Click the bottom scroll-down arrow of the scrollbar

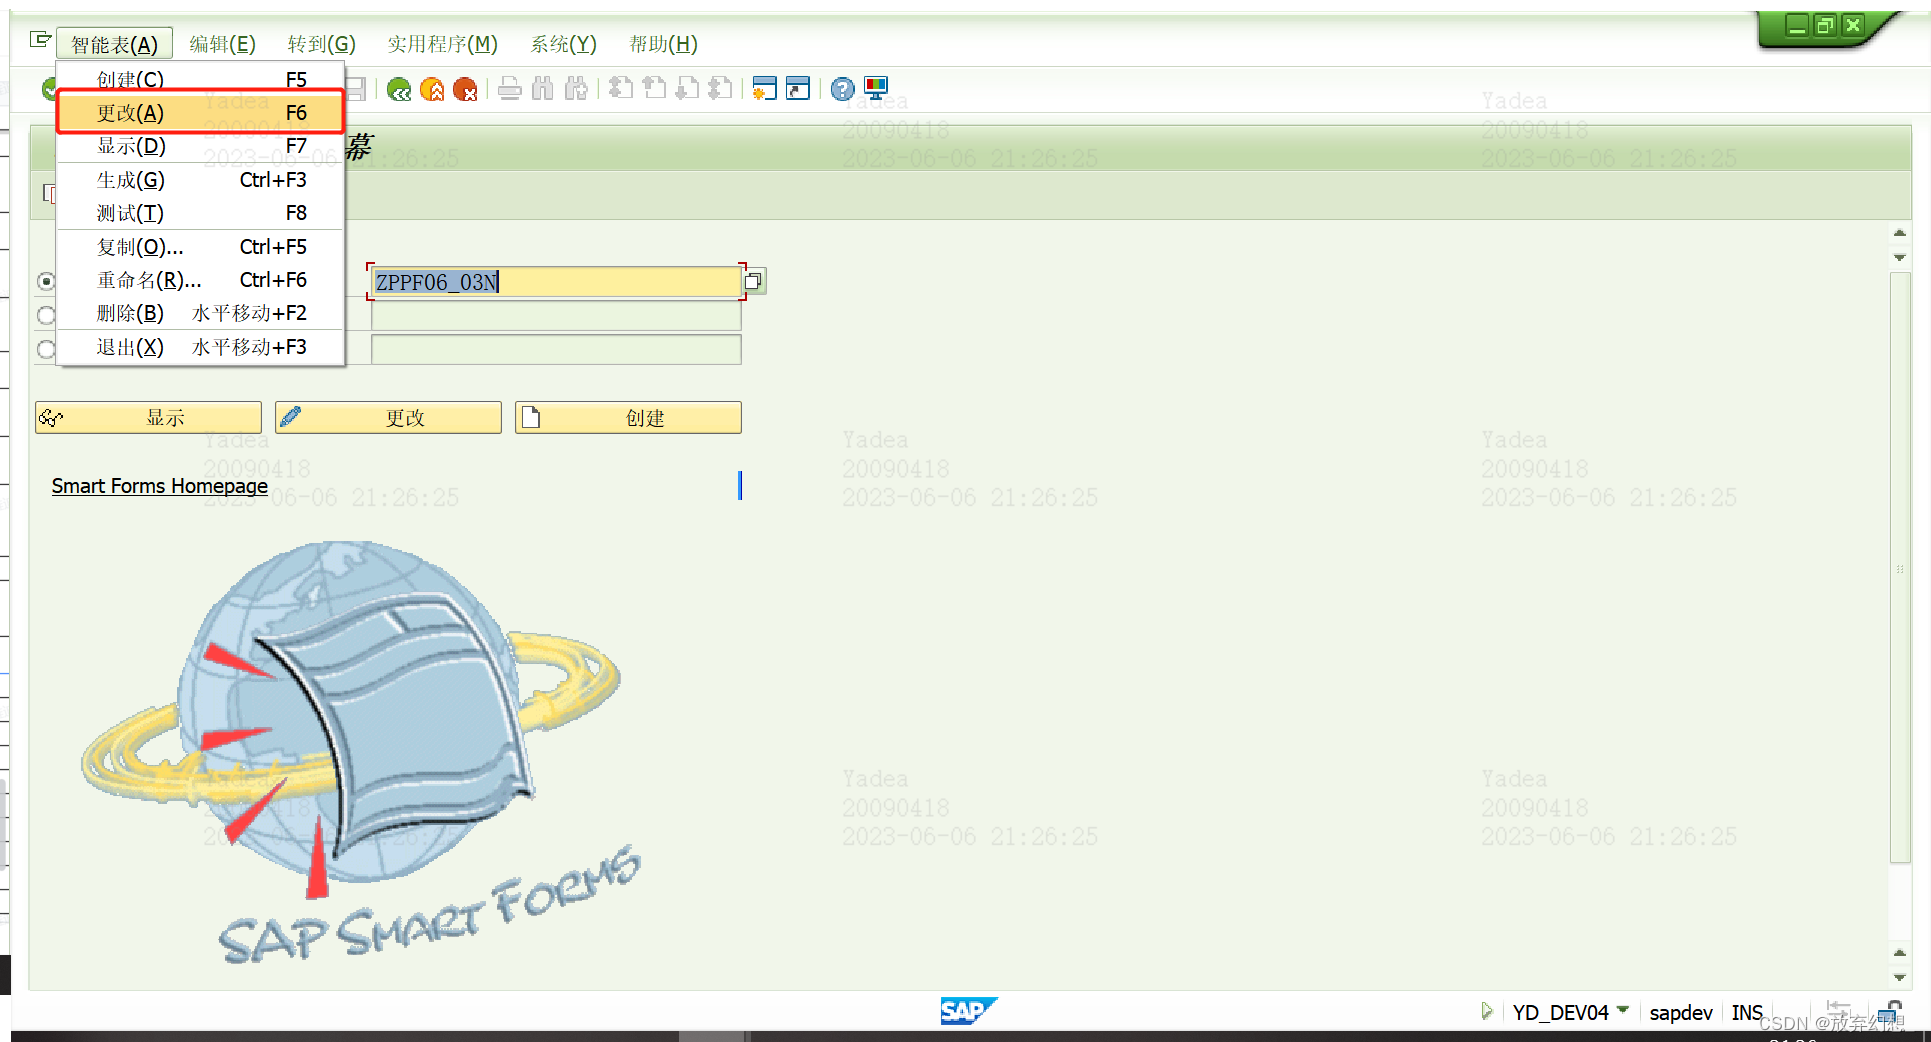pyautogui.click(x=1900, y=978)
